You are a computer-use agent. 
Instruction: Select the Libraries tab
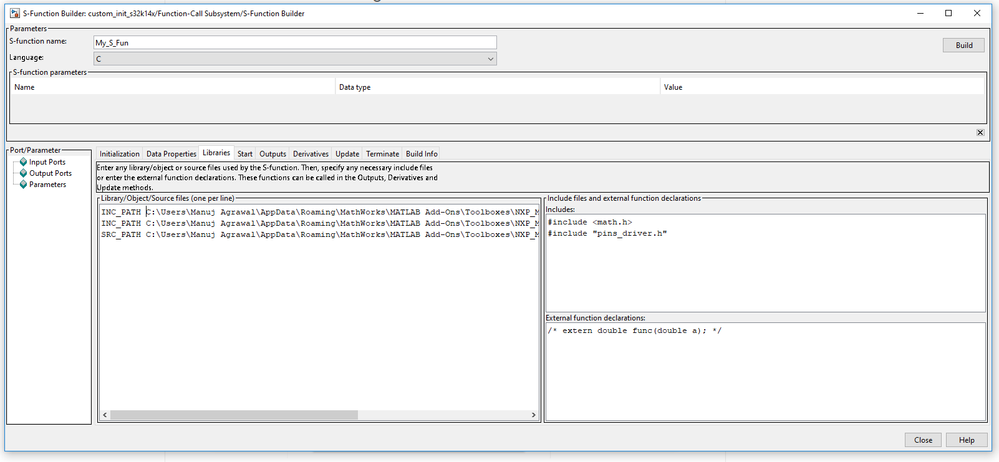point(217,153)
